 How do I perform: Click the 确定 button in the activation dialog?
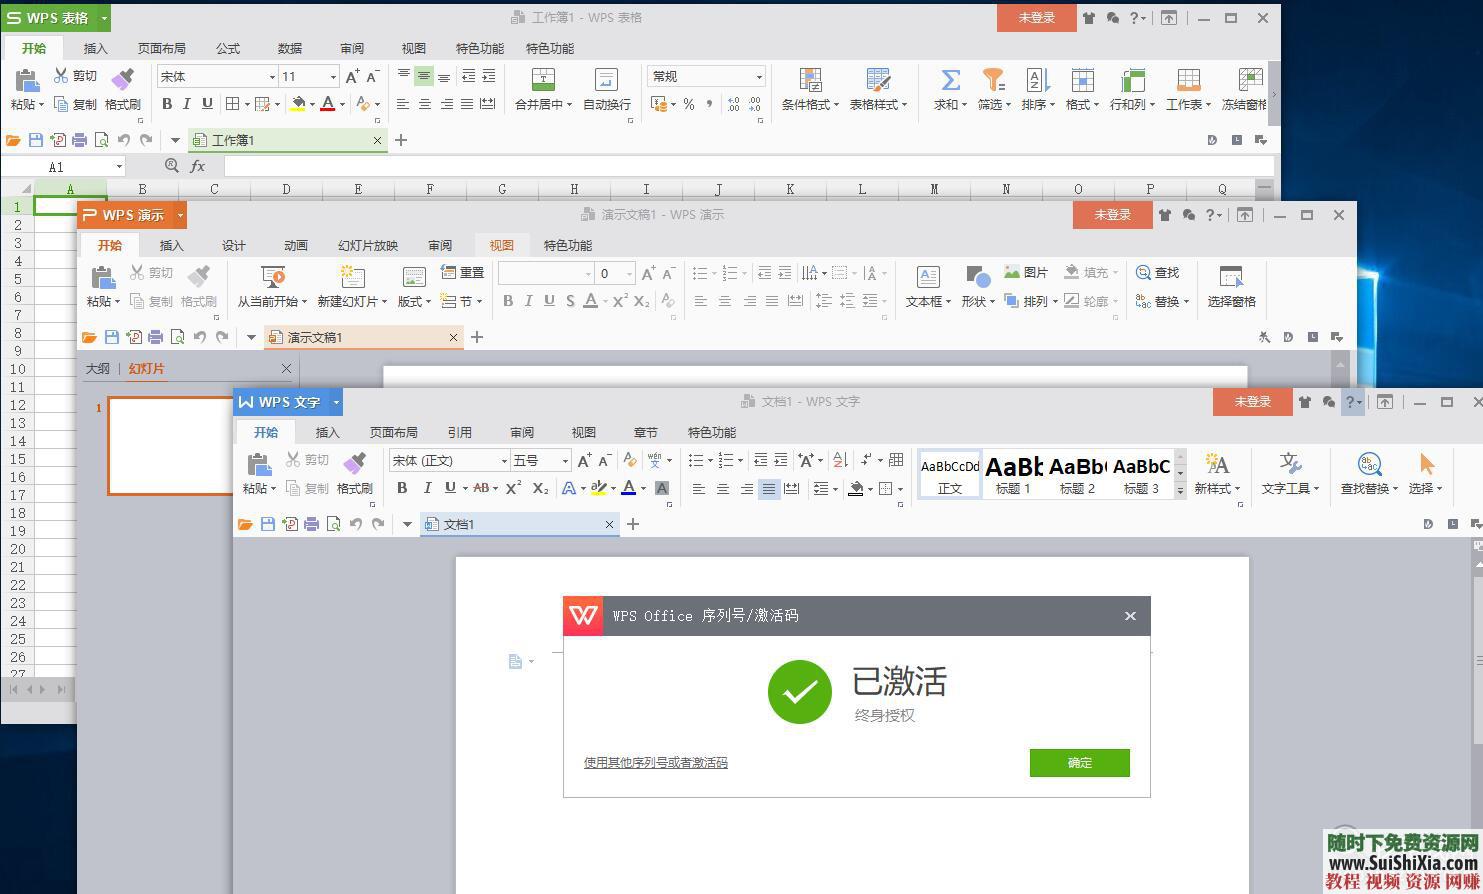[x=1079, y=762]
